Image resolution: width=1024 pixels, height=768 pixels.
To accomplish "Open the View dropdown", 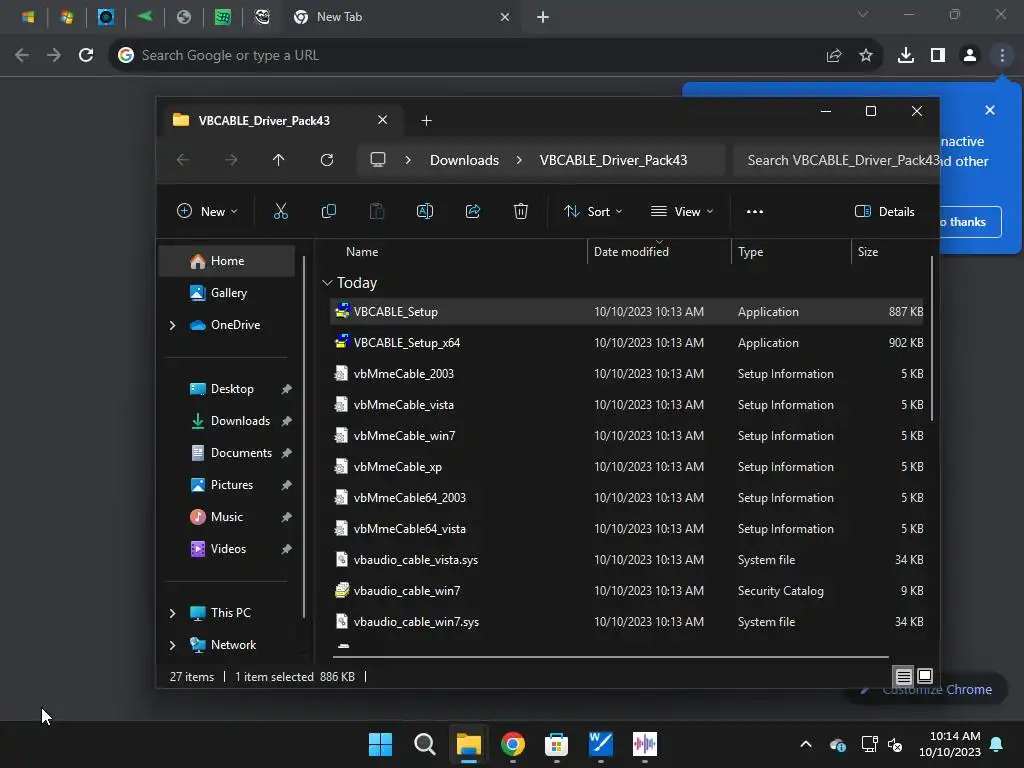I will point(682,212).
